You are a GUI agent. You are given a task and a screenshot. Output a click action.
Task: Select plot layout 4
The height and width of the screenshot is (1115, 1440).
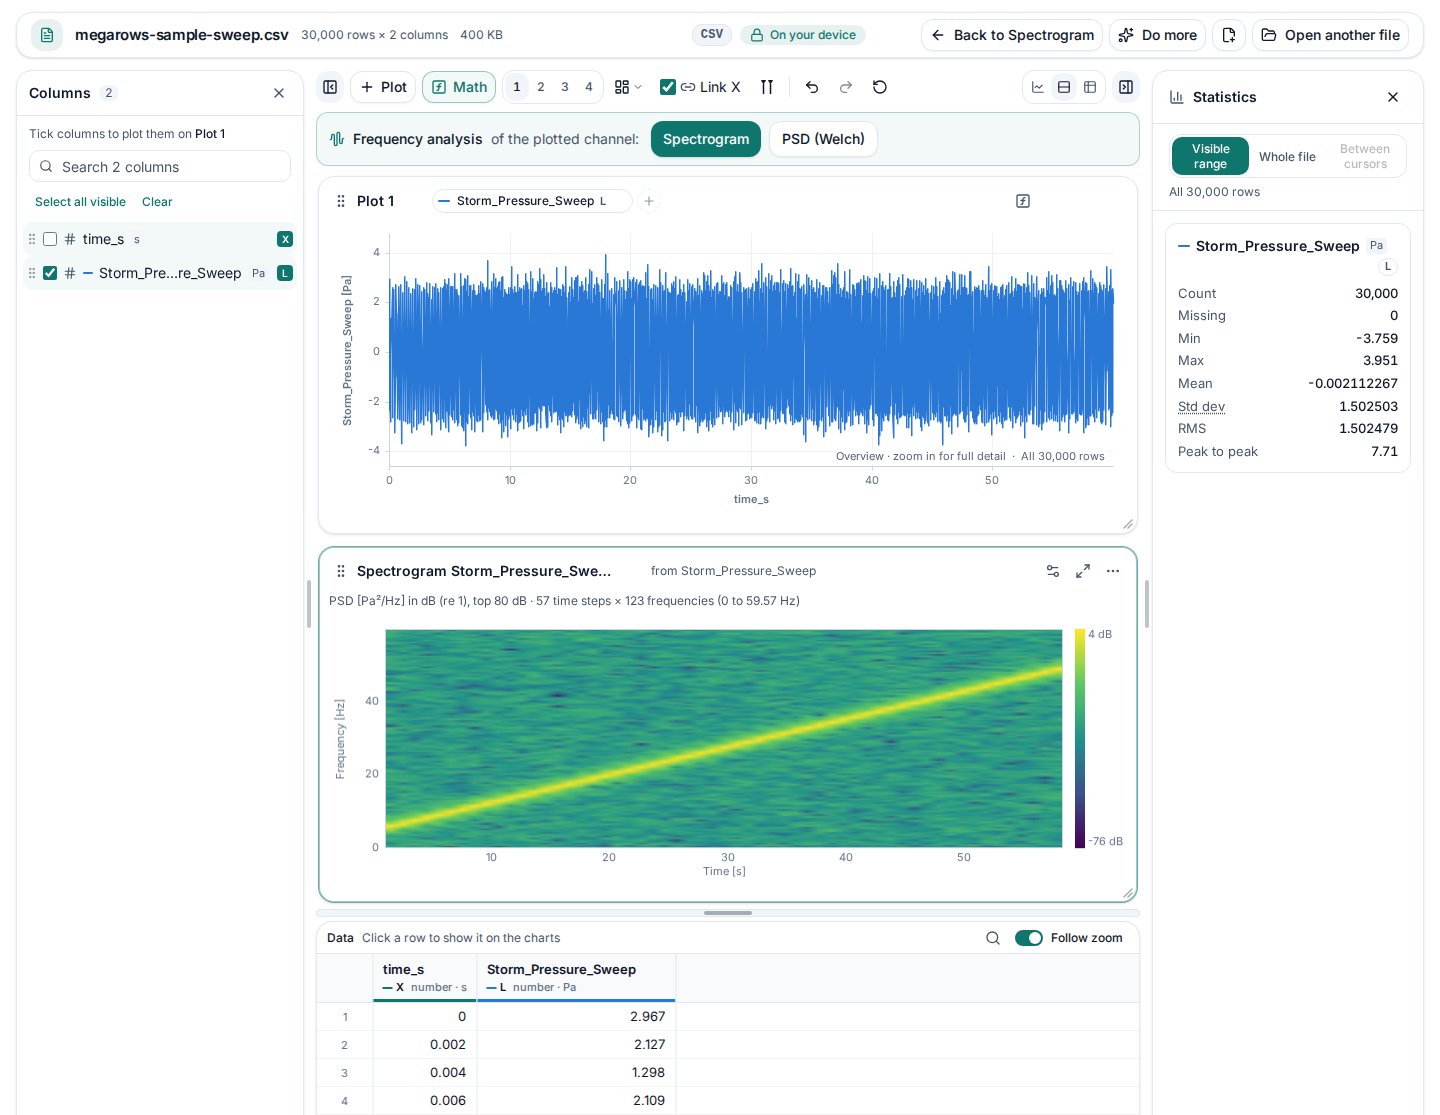click(589, 87)
